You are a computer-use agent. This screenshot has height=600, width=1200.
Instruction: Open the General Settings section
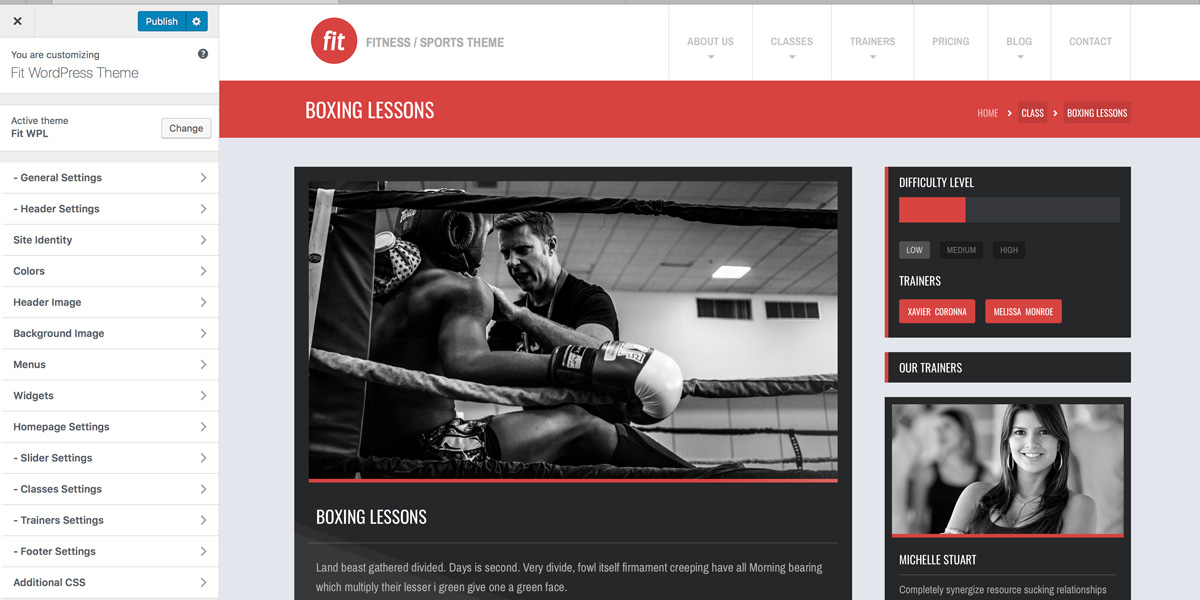109,178
